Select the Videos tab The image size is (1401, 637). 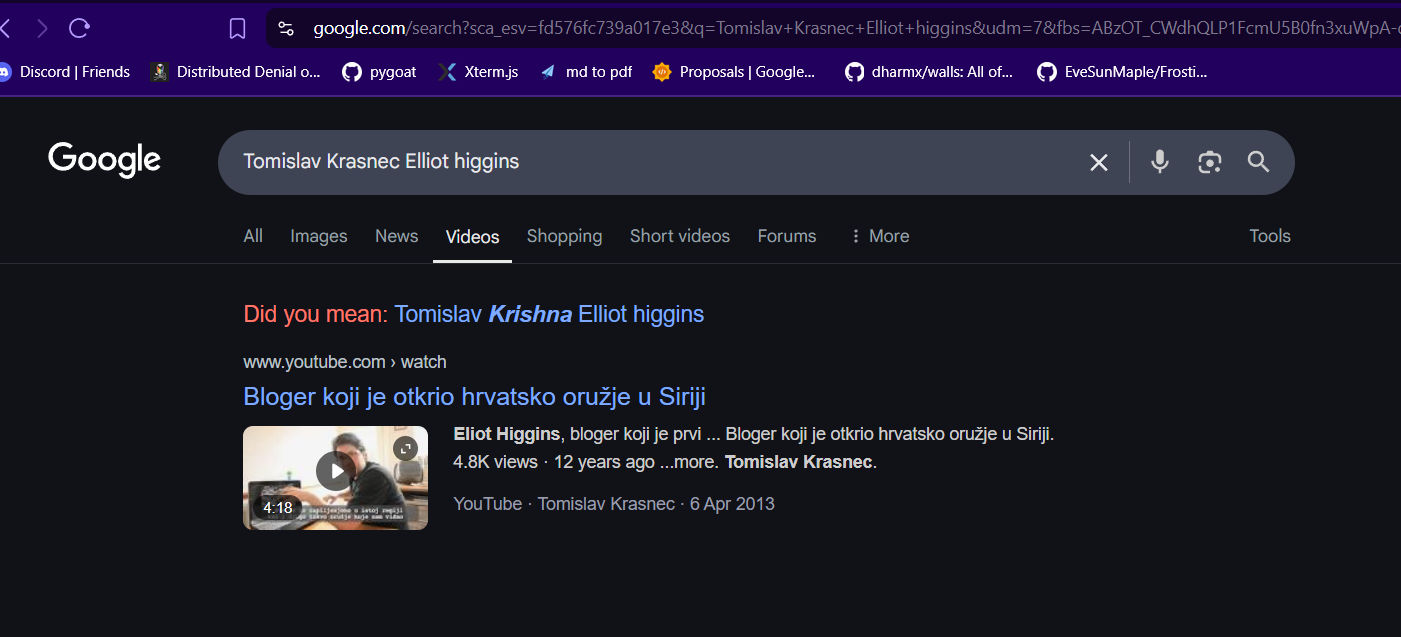coord(473,237)
